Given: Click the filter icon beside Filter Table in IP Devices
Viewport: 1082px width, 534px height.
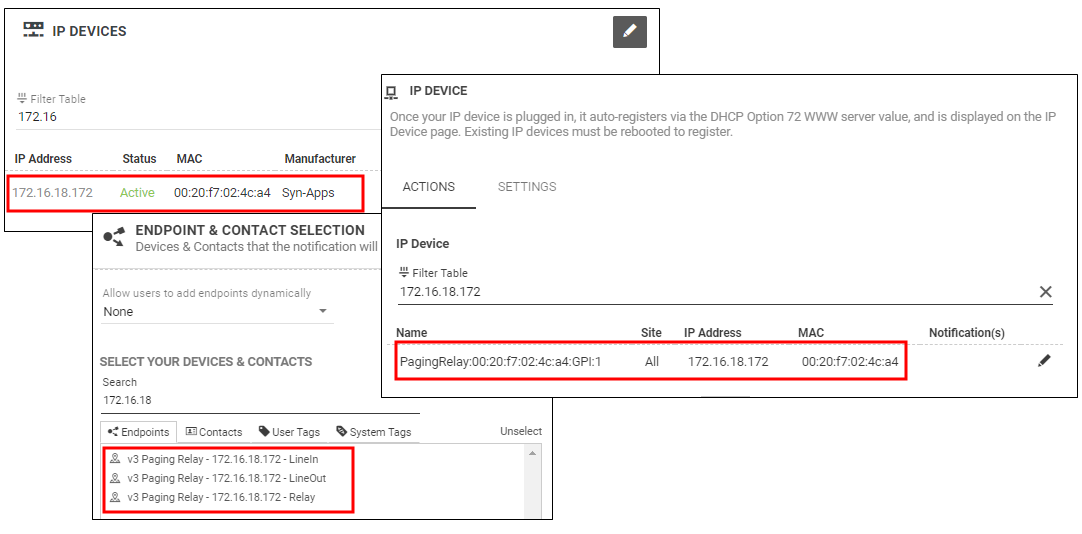Looking at the screenshot, I should (22, 99).
